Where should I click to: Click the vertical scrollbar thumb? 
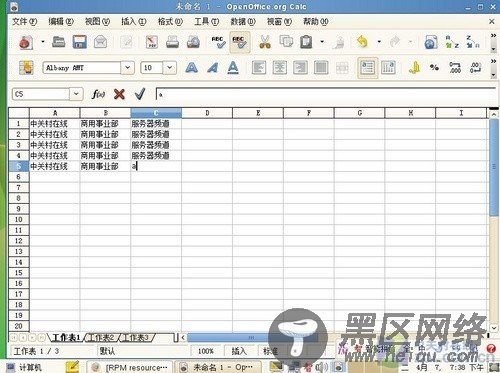[x=494, y=167]
